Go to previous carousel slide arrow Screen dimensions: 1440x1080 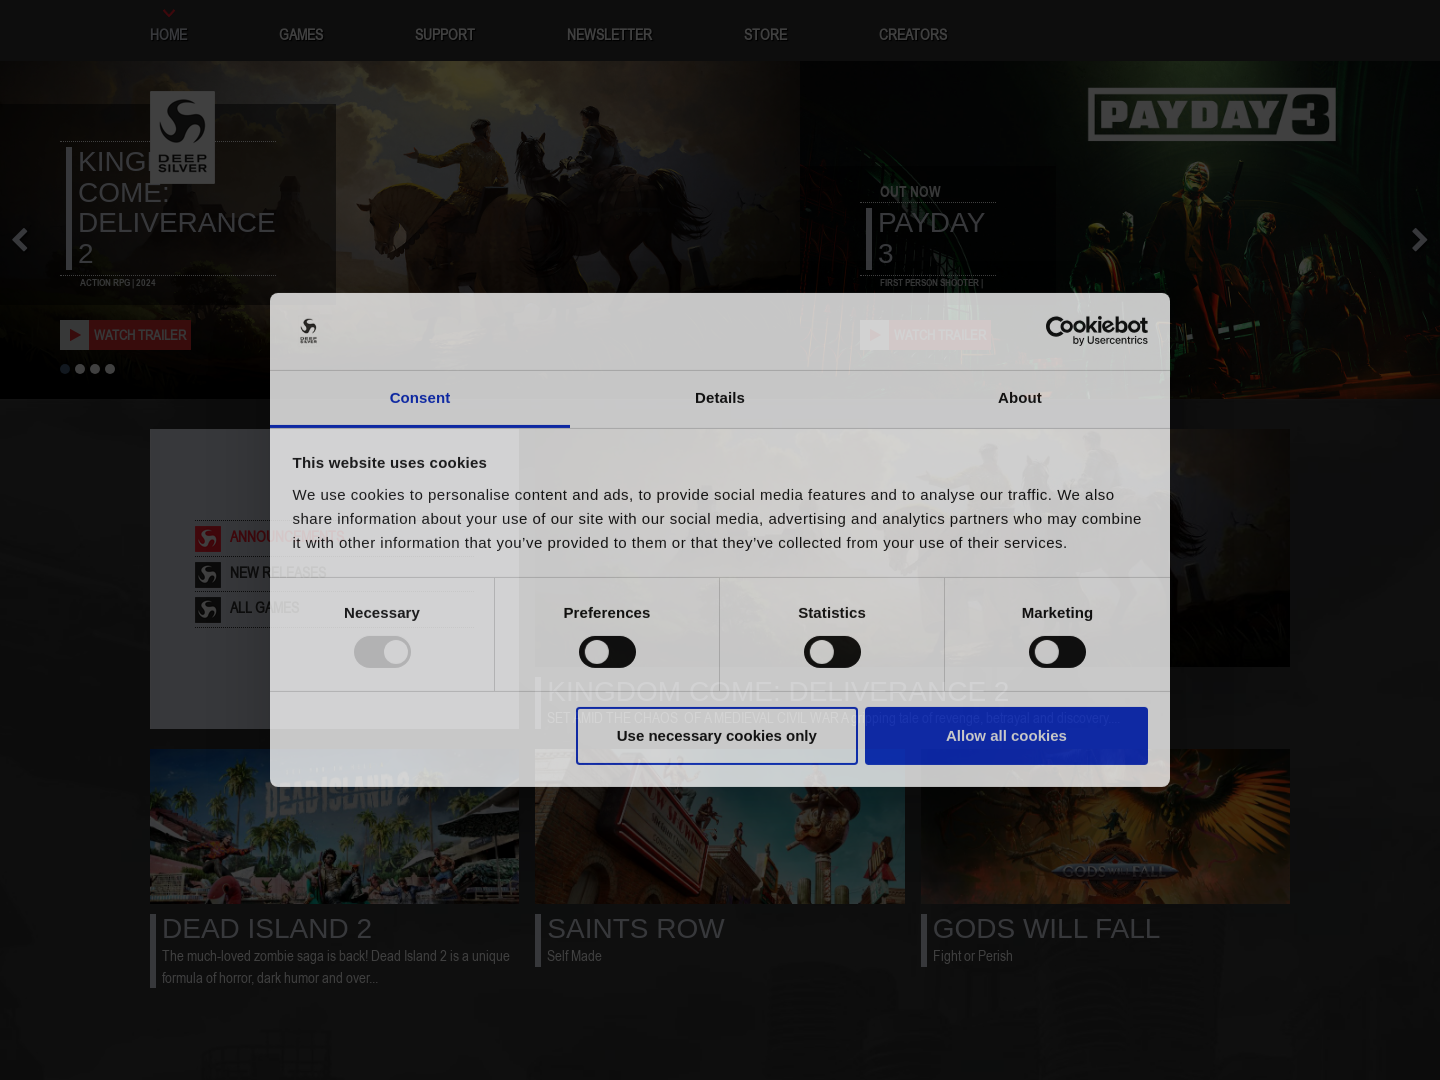(20, 240)
